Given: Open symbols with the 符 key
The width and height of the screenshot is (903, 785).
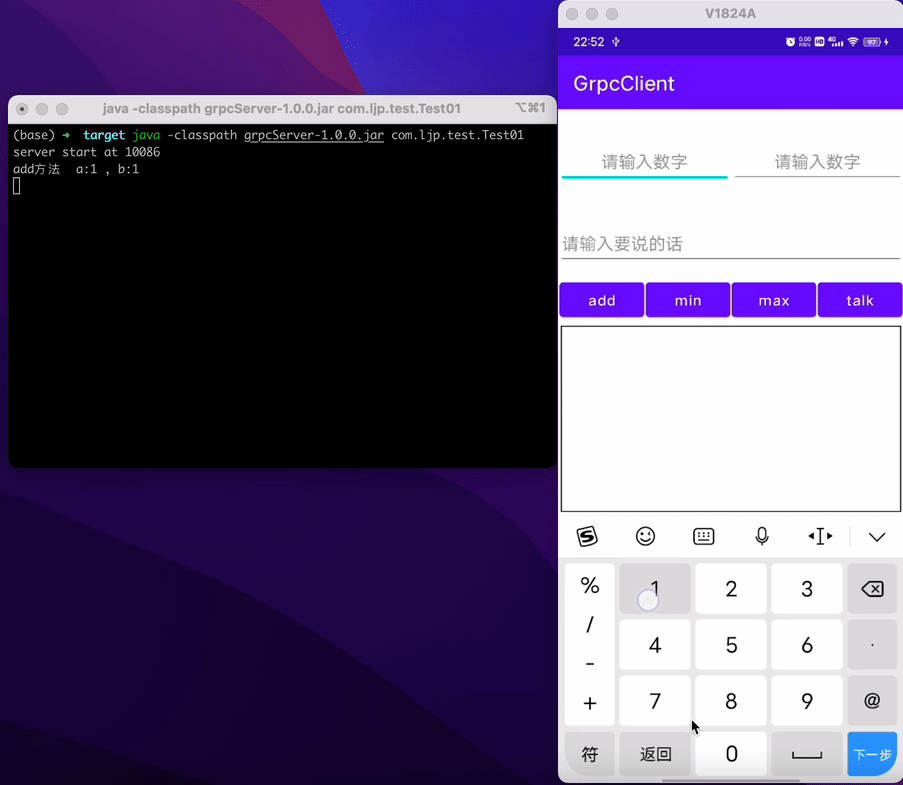Looking at the screenshot, I should click(590, 753).
